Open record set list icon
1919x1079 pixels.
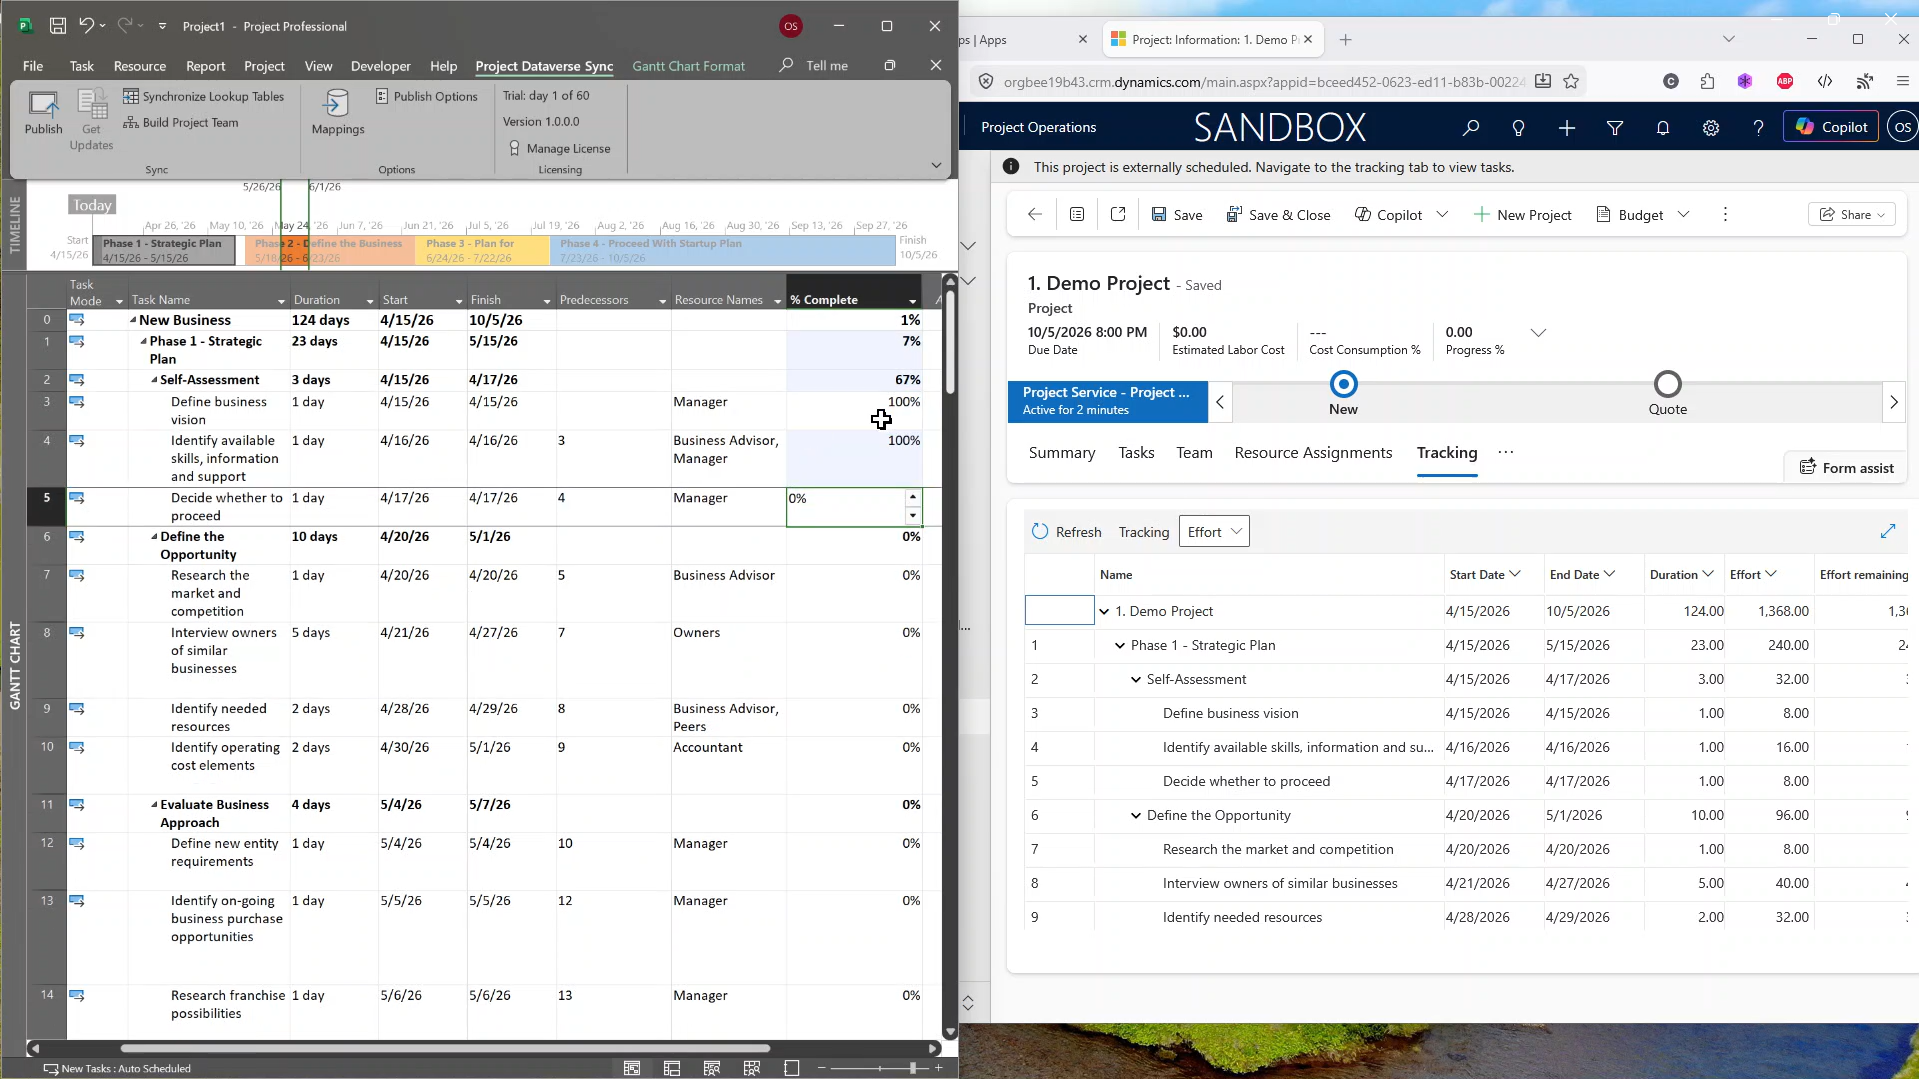[x=1077, y=214]
